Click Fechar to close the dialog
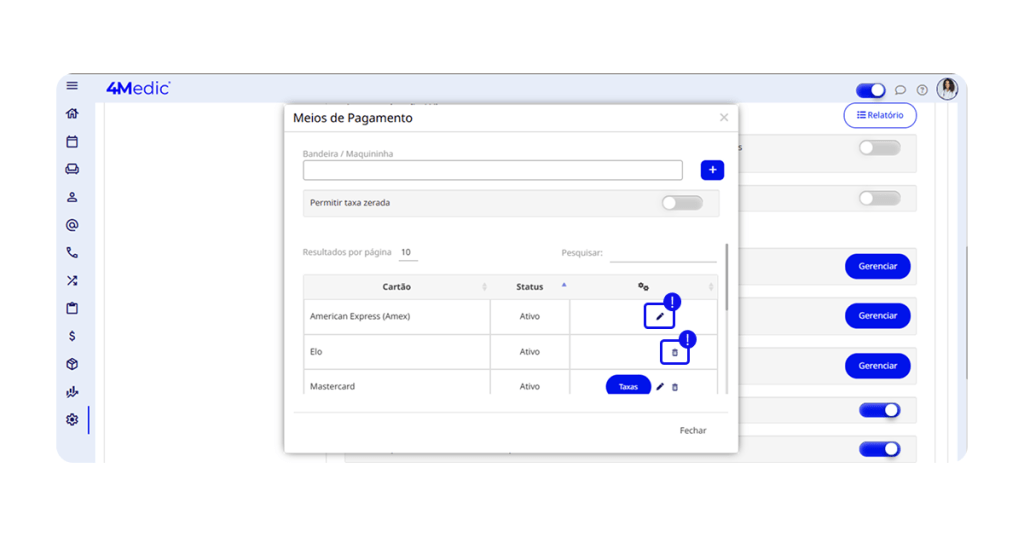The image size is (1024, 537). (693, 431)
